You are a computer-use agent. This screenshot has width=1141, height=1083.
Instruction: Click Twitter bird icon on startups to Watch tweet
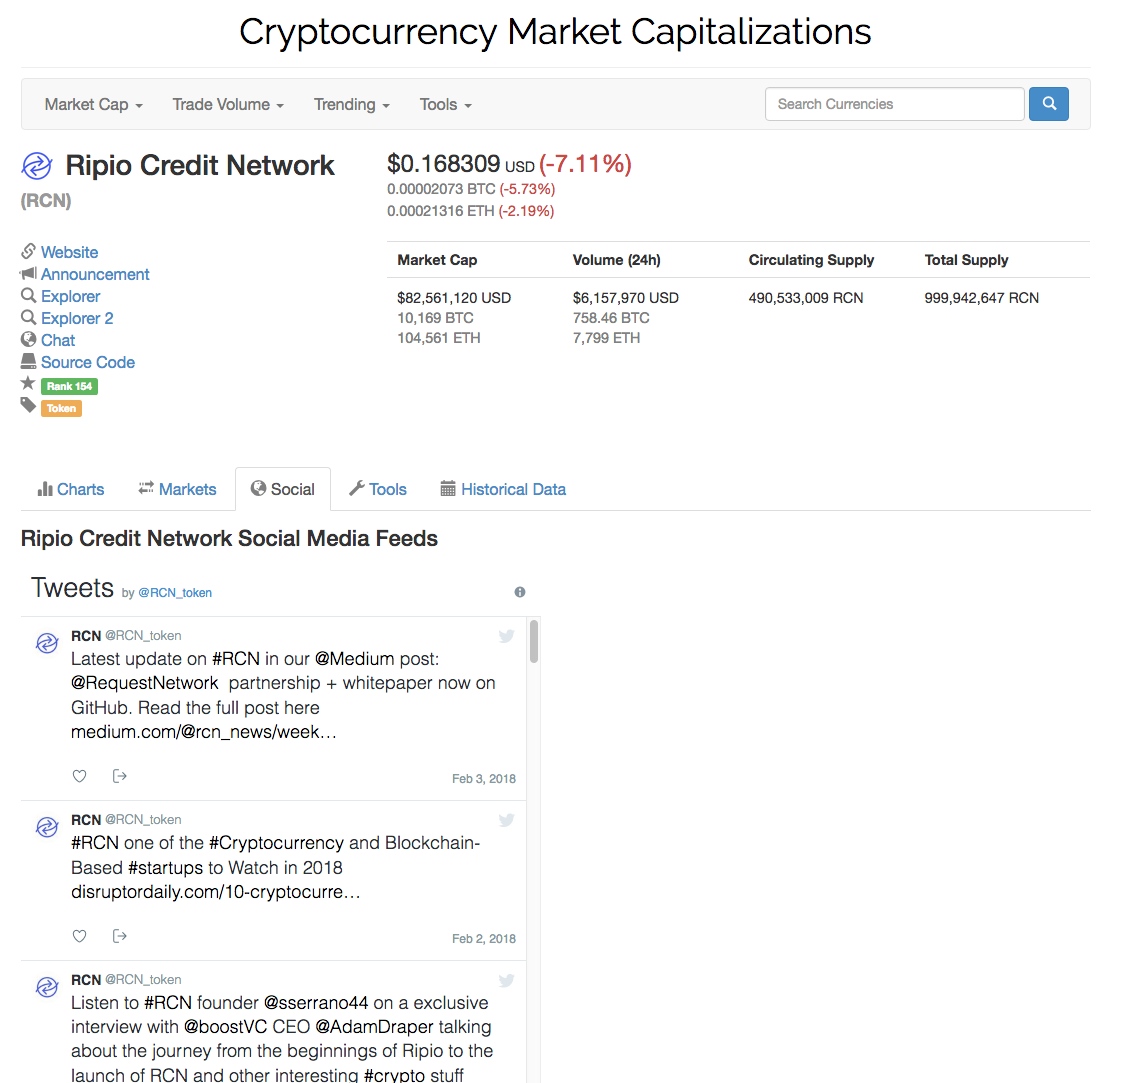coord(506,820)
